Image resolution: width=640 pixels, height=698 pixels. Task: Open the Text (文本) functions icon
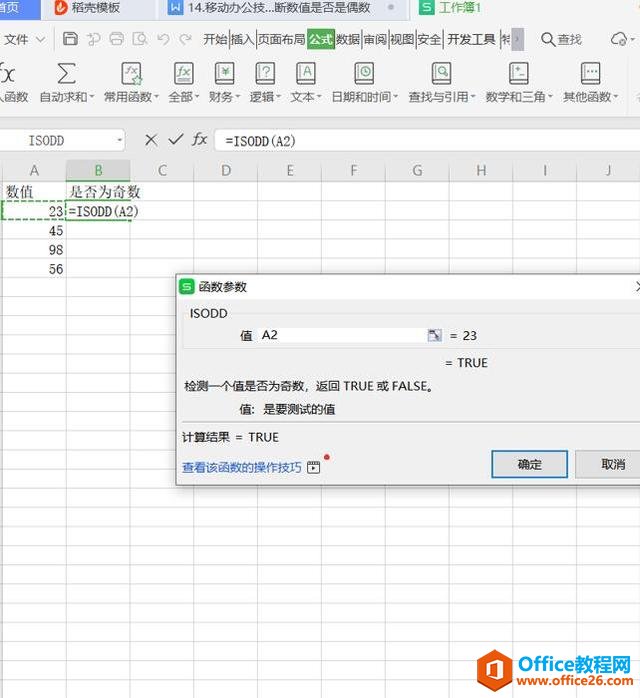point(306,73)
